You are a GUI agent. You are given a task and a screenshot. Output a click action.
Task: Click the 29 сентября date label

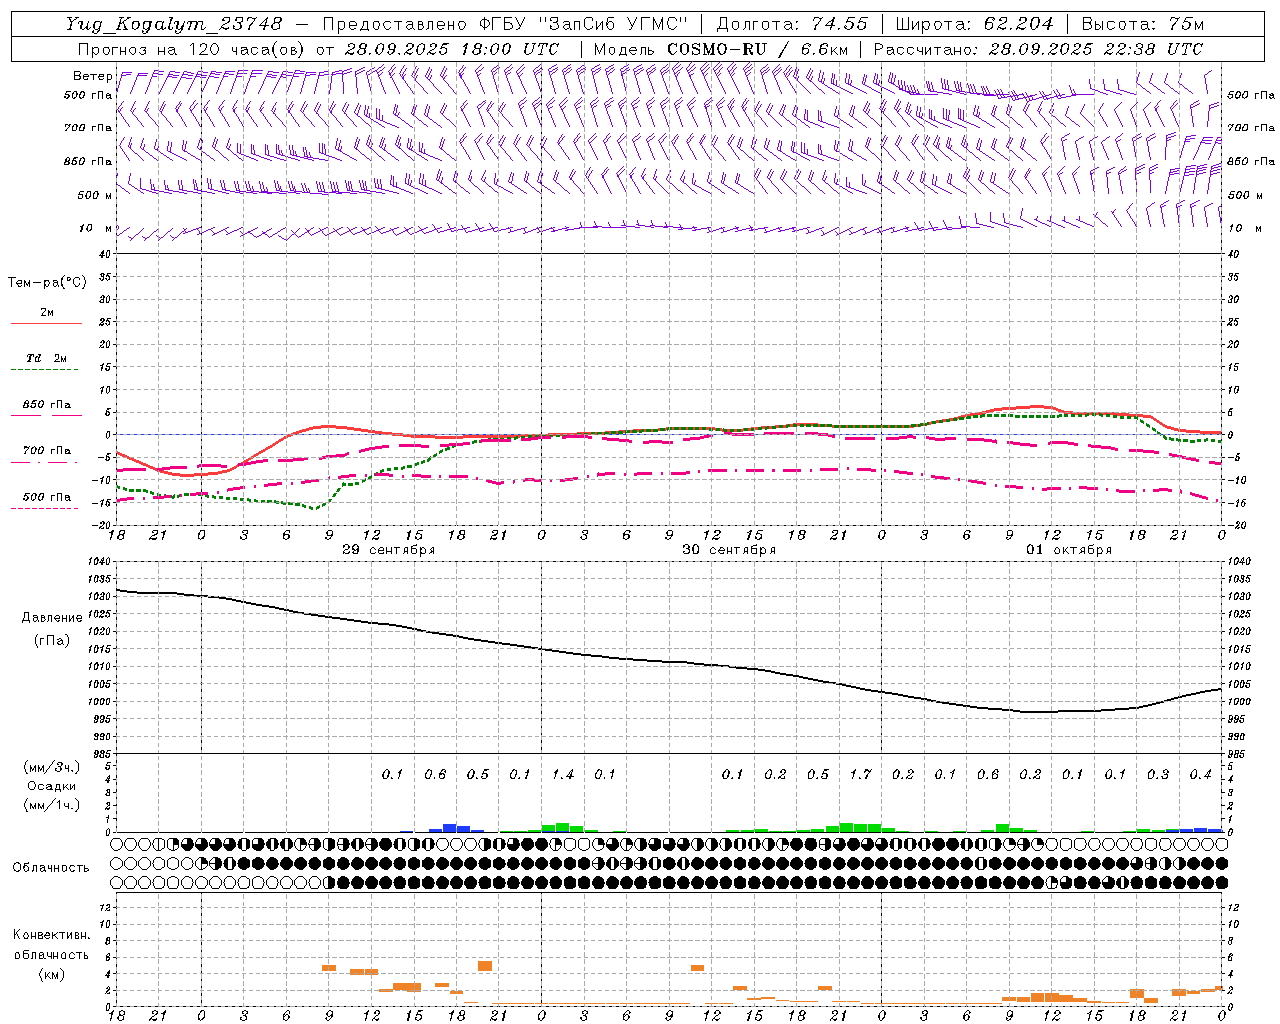point(388,550)
